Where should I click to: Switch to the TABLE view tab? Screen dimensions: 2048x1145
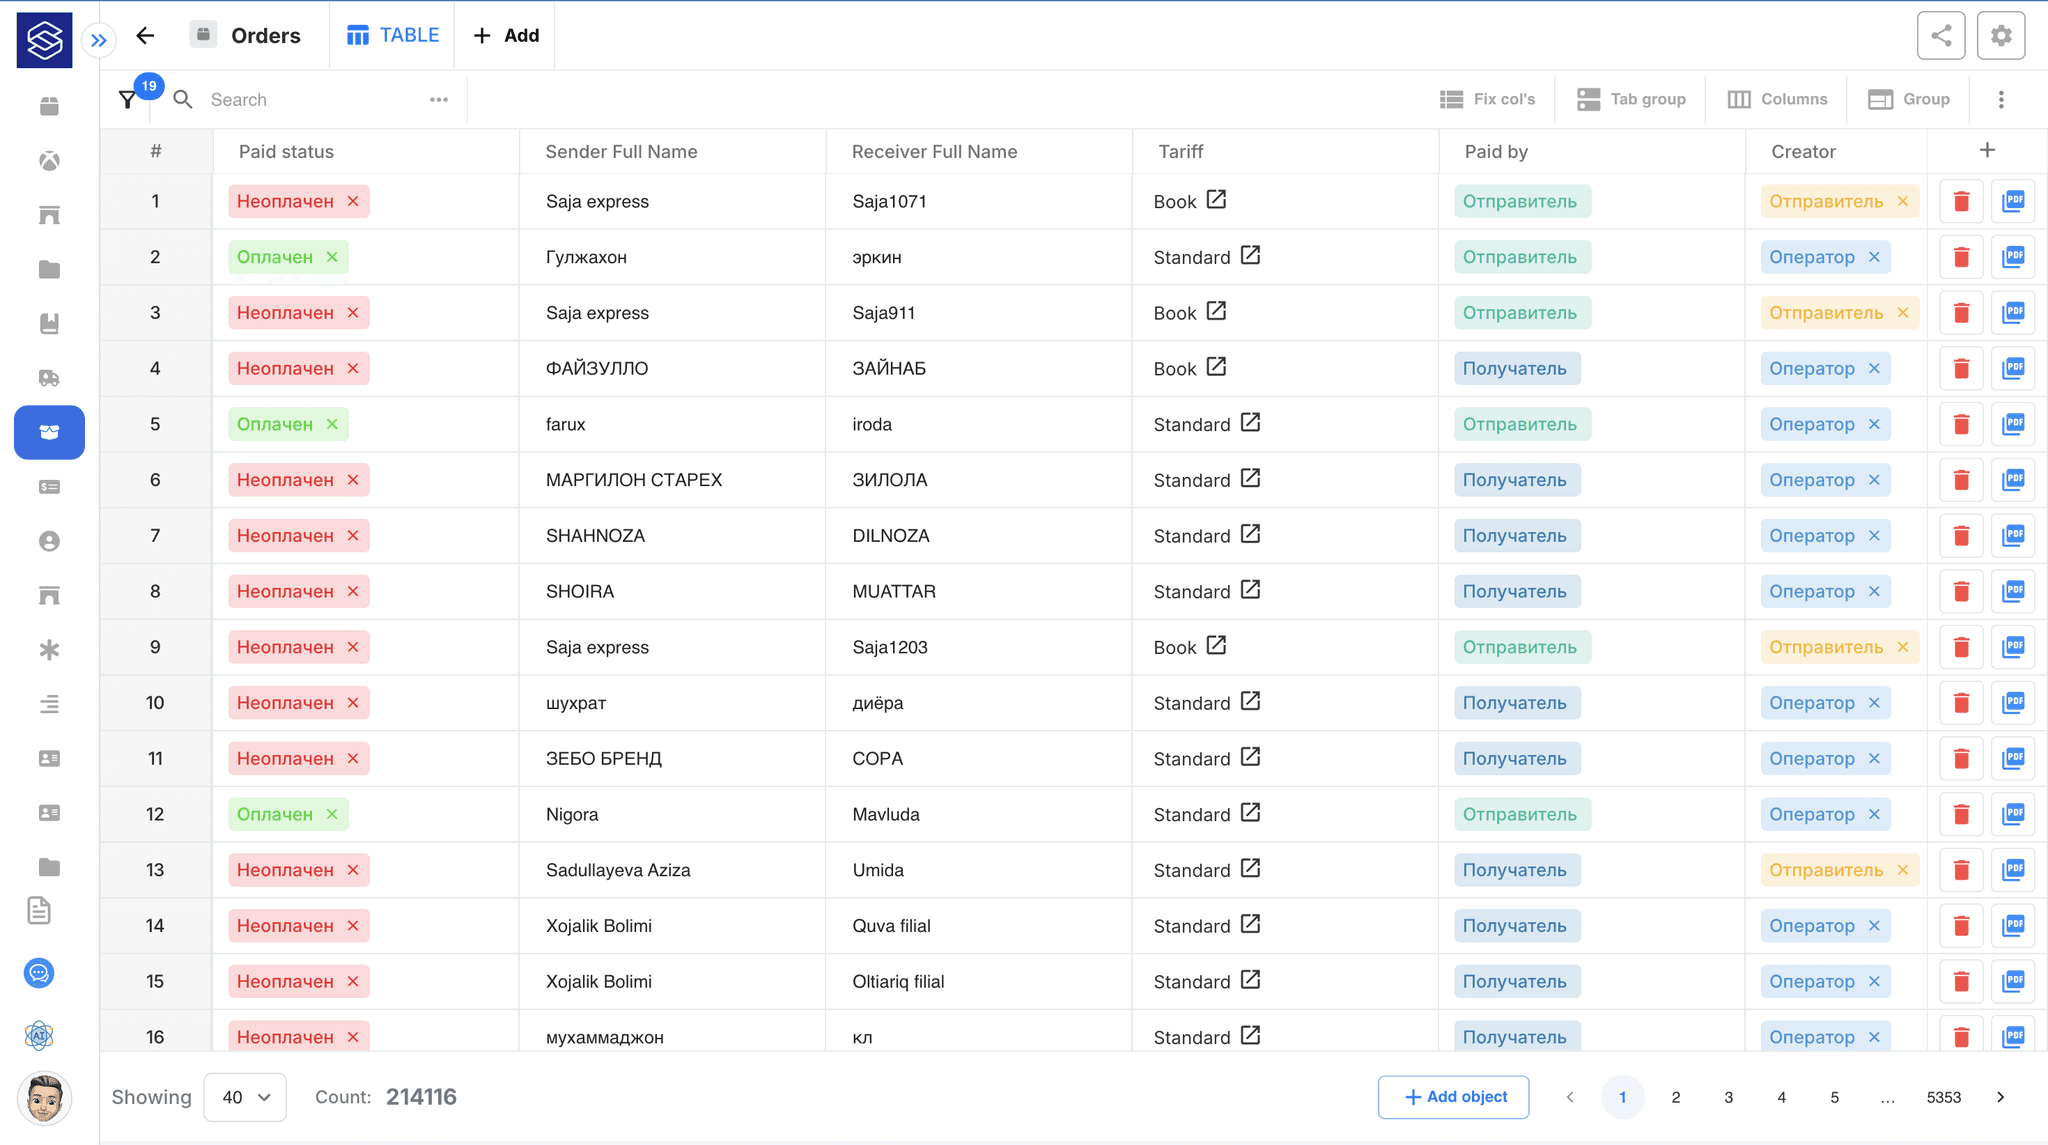click(x=393, y=36)
